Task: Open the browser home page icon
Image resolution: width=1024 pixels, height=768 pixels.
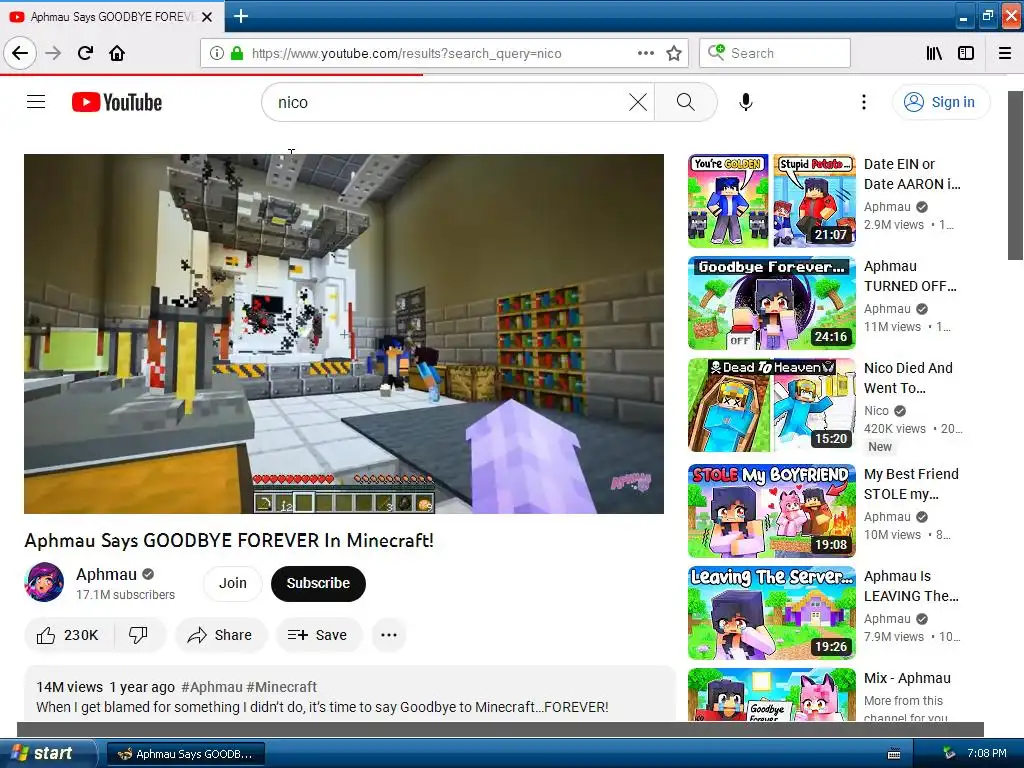Action: [x=117, y=53]
